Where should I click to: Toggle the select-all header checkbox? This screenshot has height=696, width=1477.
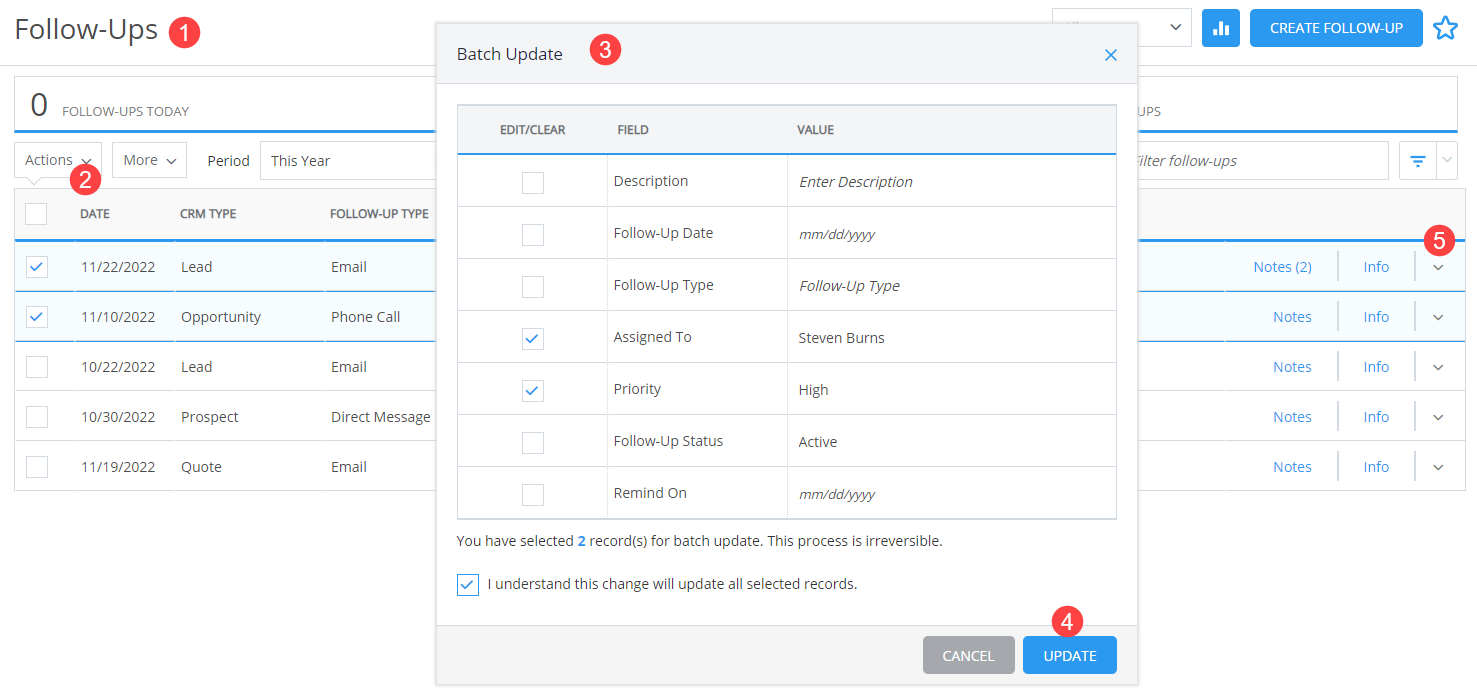[36, 213]
